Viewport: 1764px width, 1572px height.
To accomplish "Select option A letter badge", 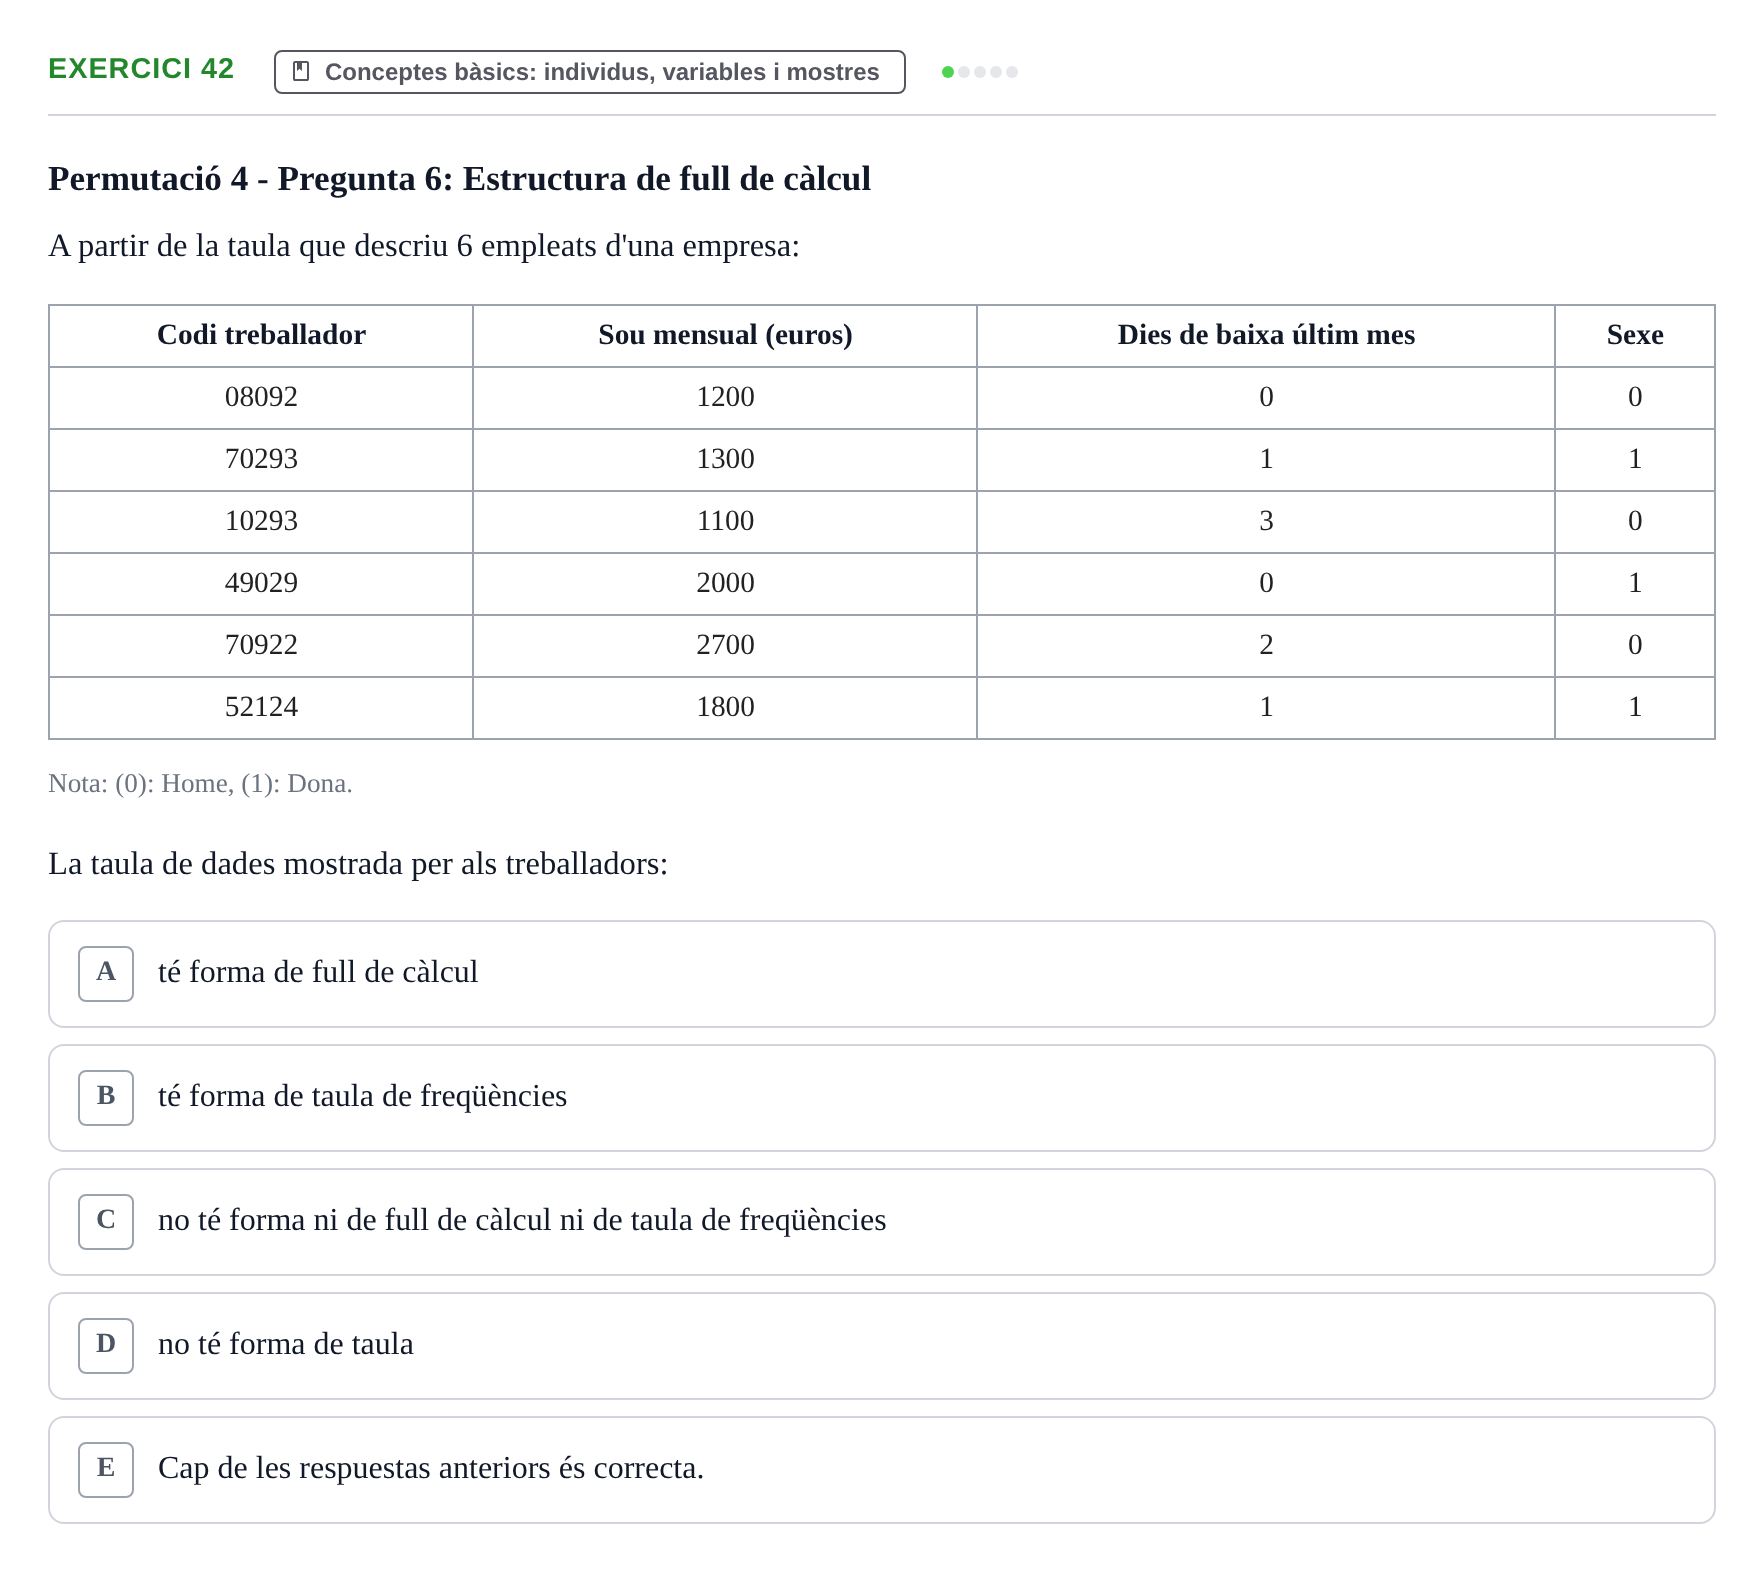I will click(106, 973).
